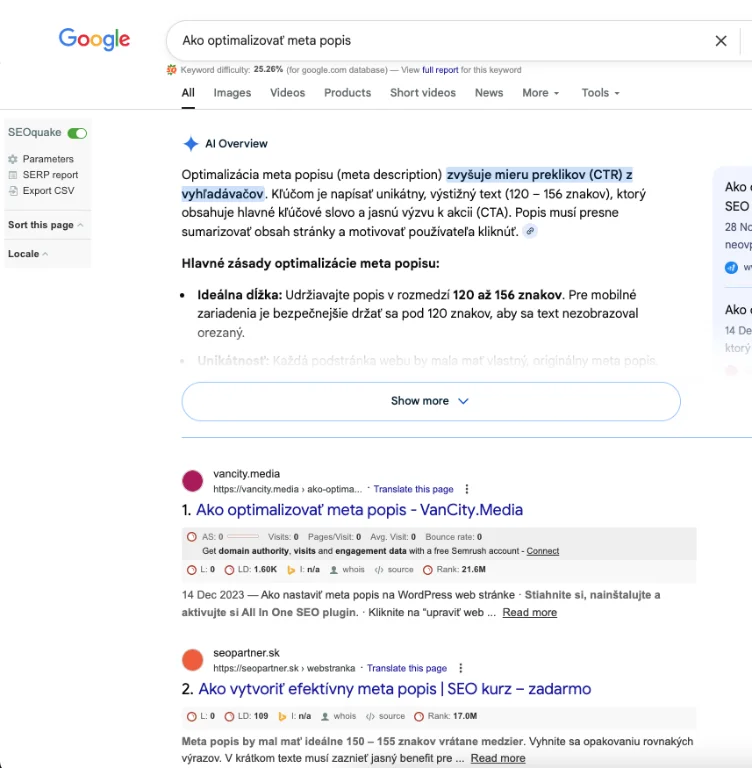The width and height of the screenshot is (752, 768).
Task: View source for the seopartner.sk result
Action: click(x=390, y=716)
